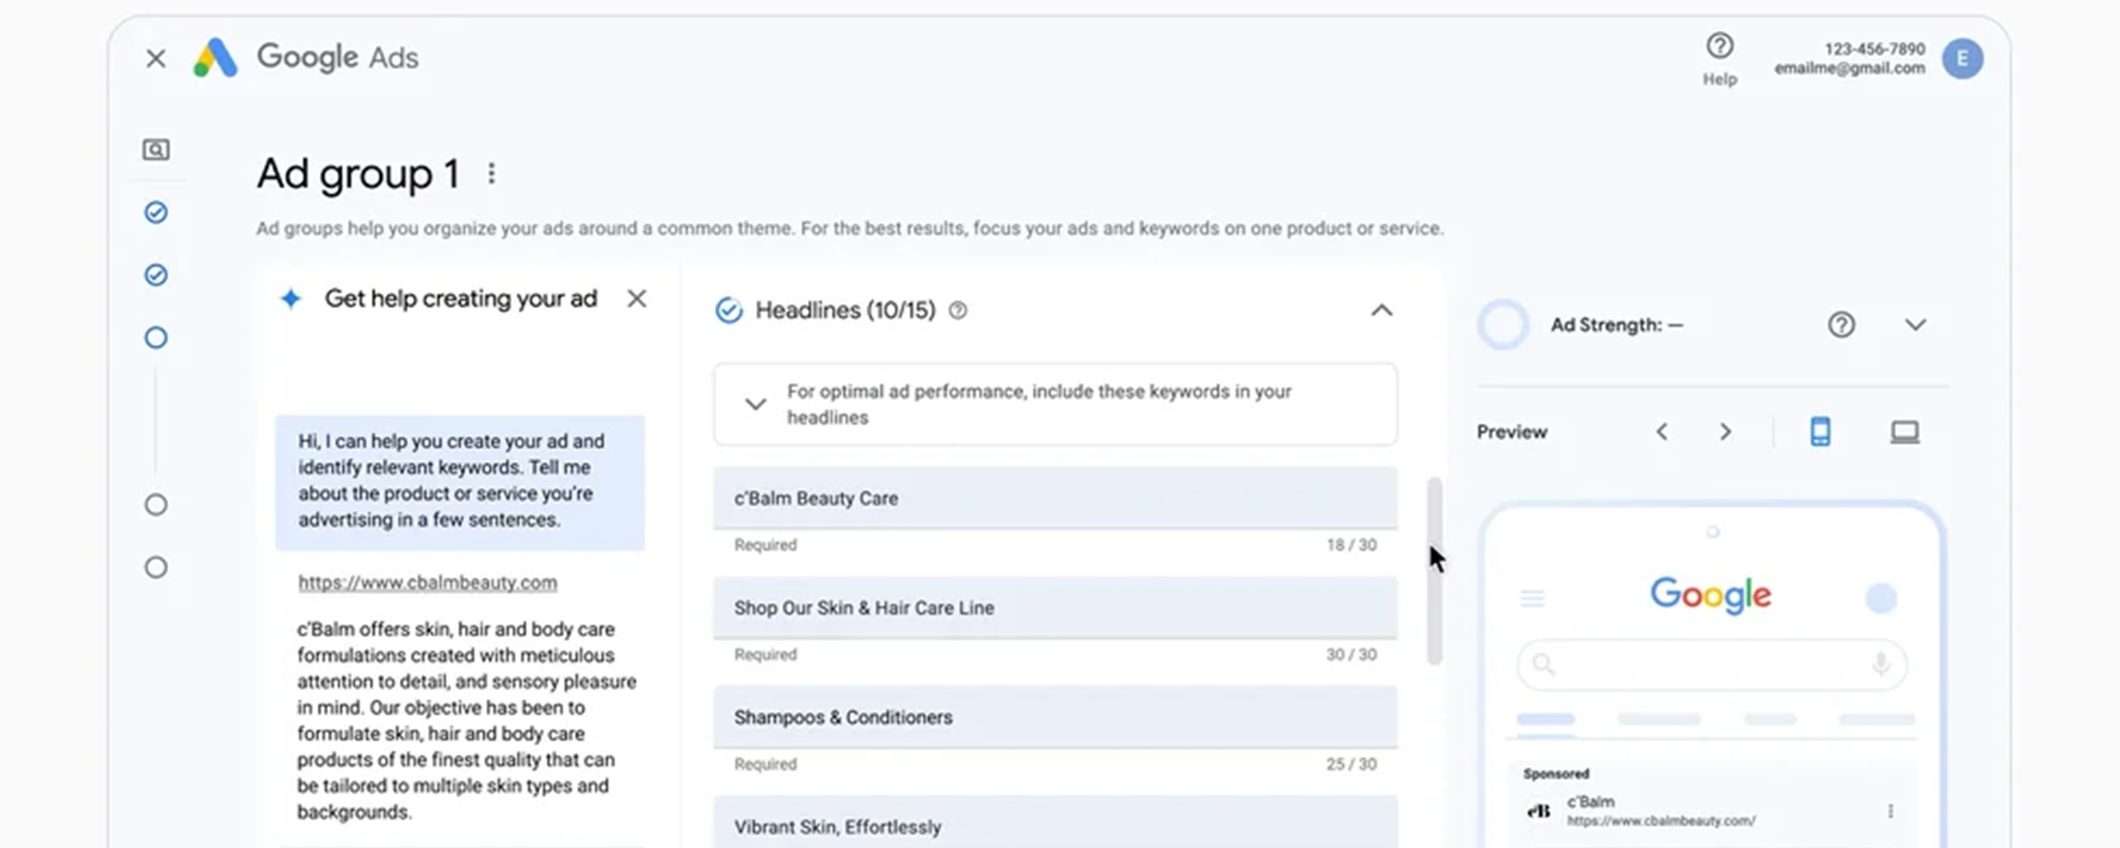Screen dimensions: 2120x848
Task: Go to the third (current) step circle
Action: [156, 338]
